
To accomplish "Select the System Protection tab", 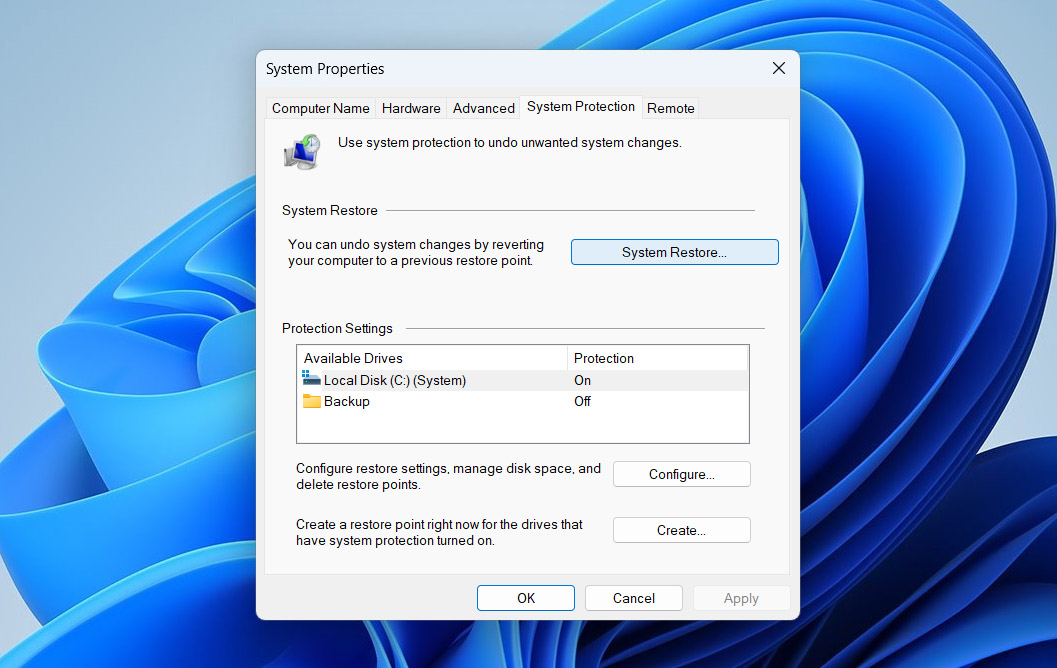I will [x=580, y=107].
